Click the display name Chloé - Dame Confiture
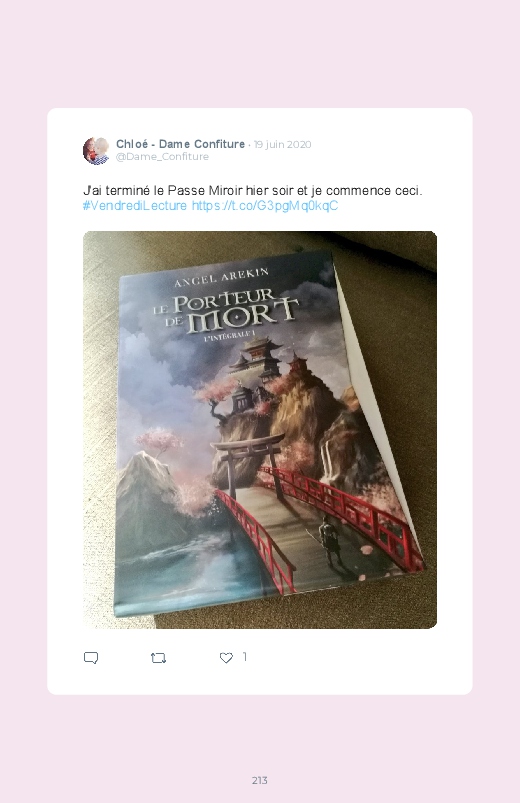The height and width of the screenshot is (803, 520). click(x=180, y=144)
